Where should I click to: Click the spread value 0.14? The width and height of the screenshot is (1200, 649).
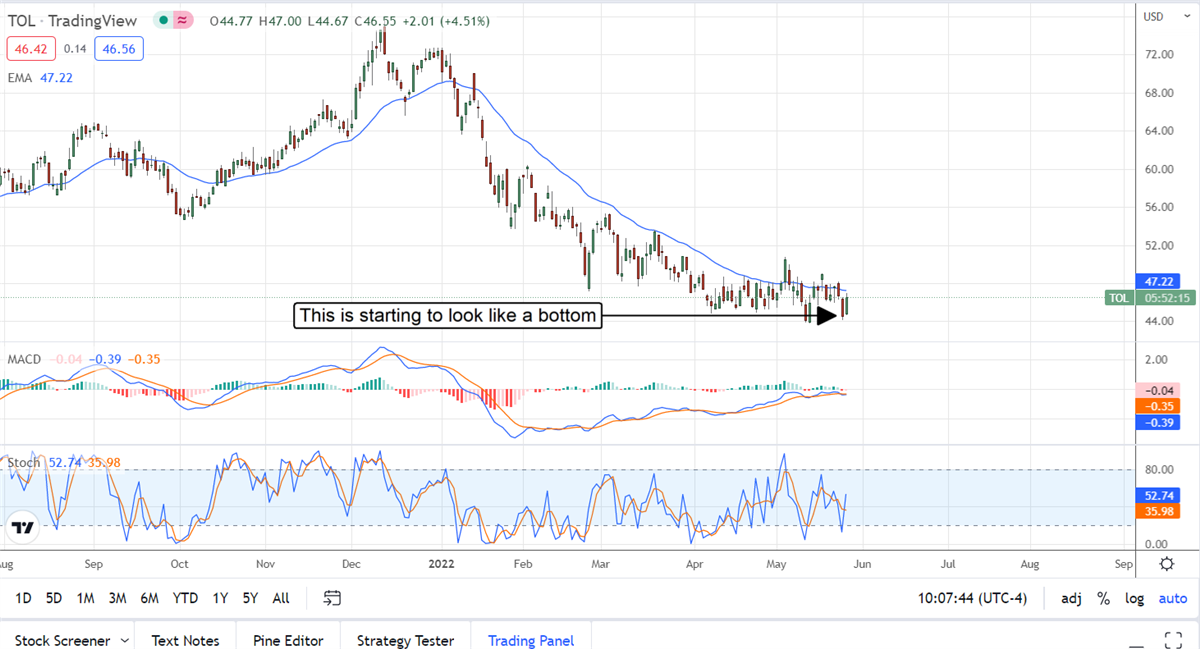[75, 48]
